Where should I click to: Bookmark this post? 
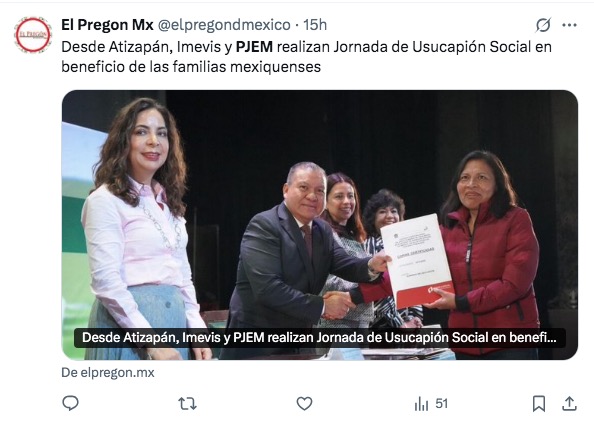tap(539, 404)
